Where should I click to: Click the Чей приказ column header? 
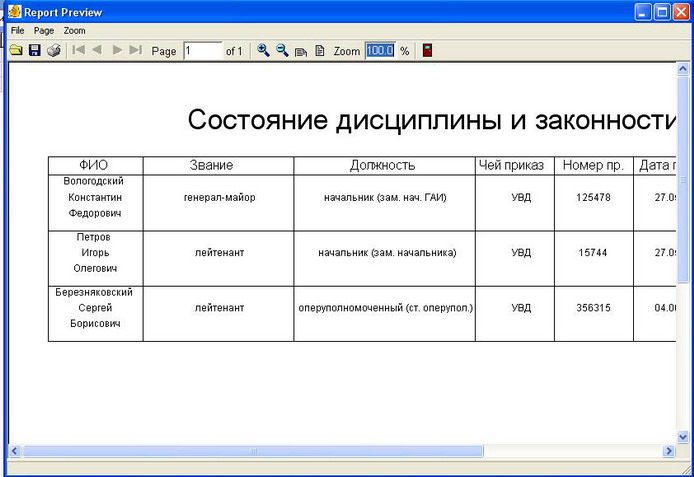(515, 165)
